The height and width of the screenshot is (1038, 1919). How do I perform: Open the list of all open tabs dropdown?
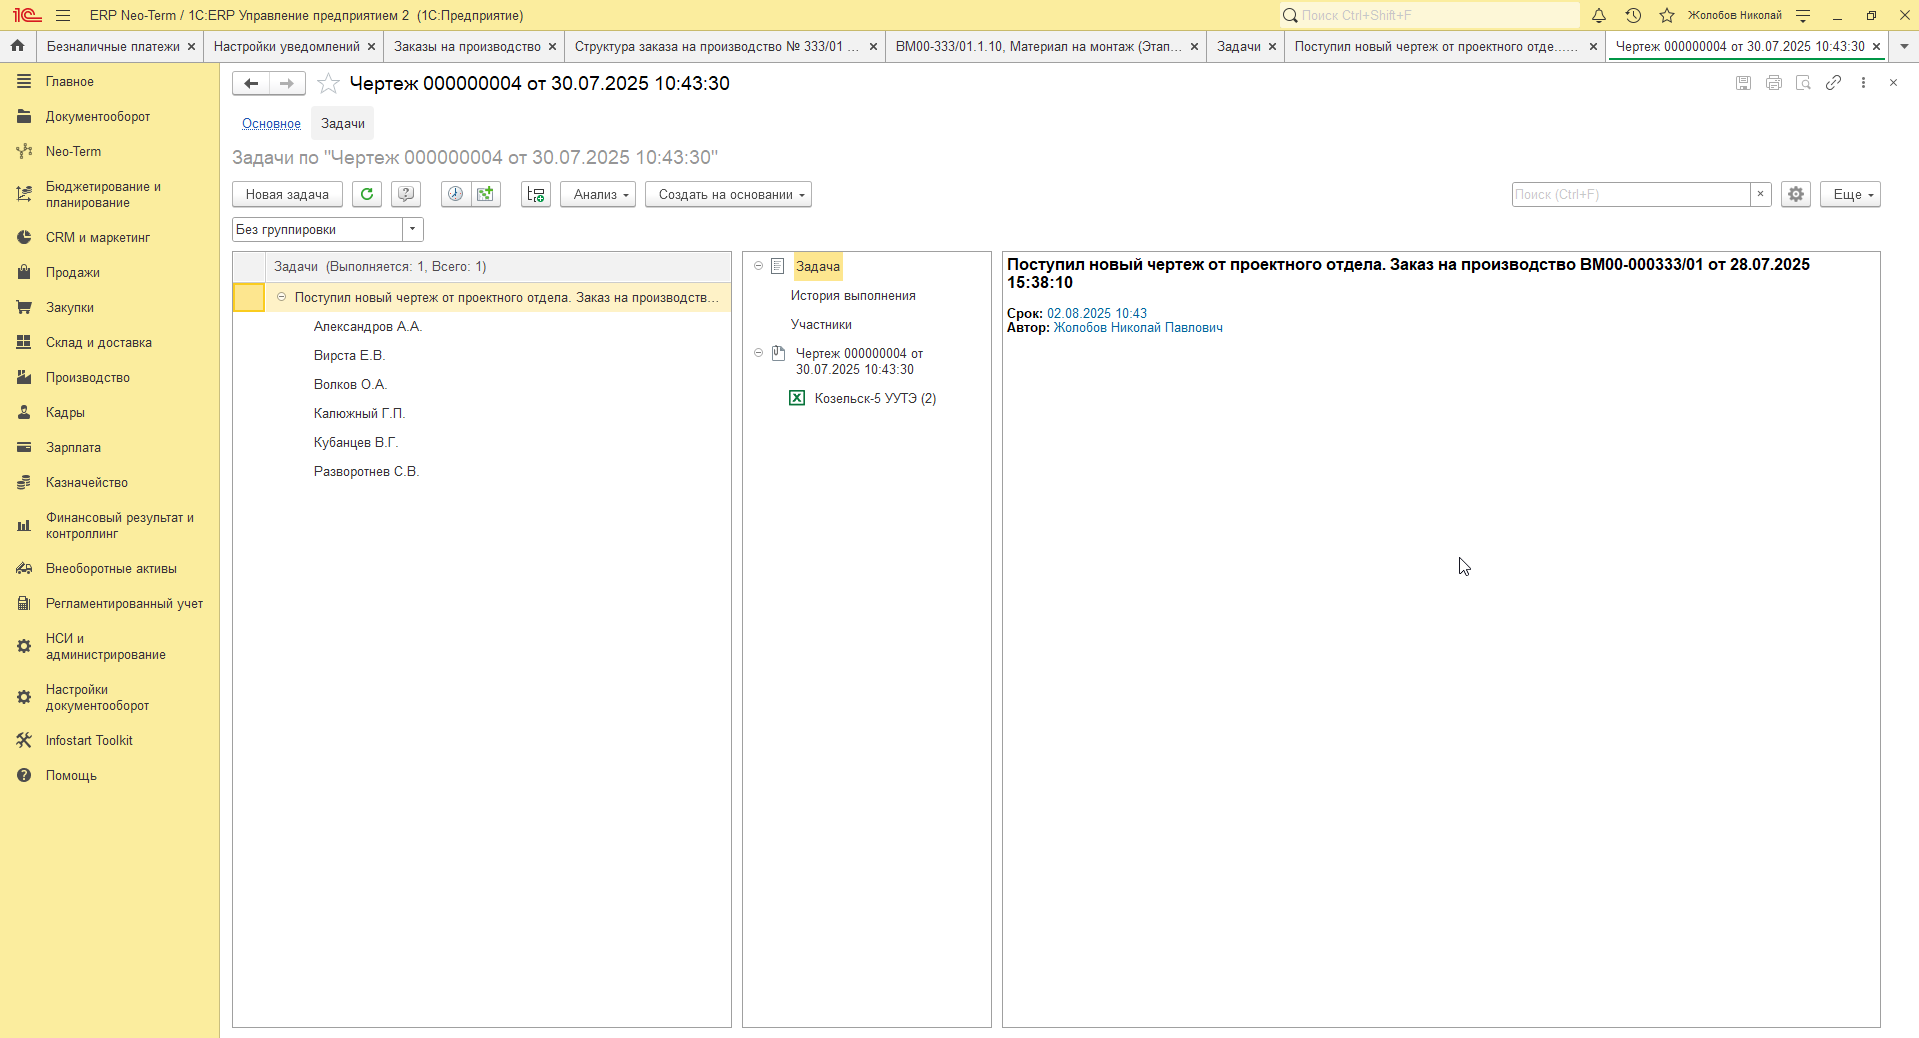[1904, 46]
